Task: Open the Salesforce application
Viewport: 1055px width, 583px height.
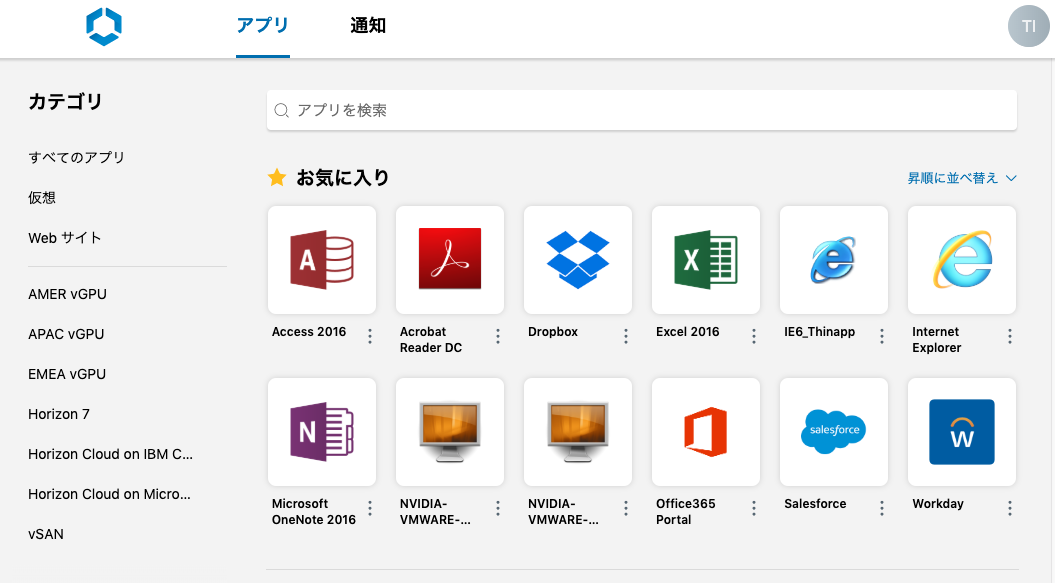Action: tap(833, 430)
